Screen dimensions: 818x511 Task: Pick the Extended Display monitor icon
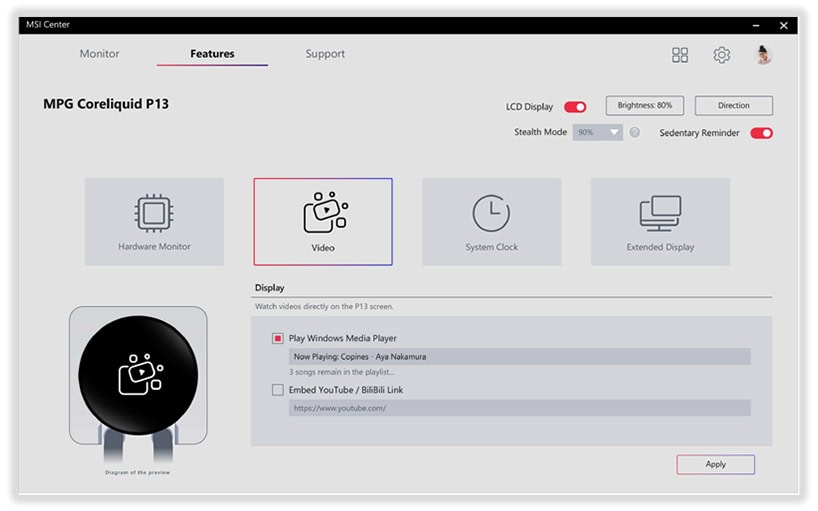pyautogui.click(x=660, y=212)
